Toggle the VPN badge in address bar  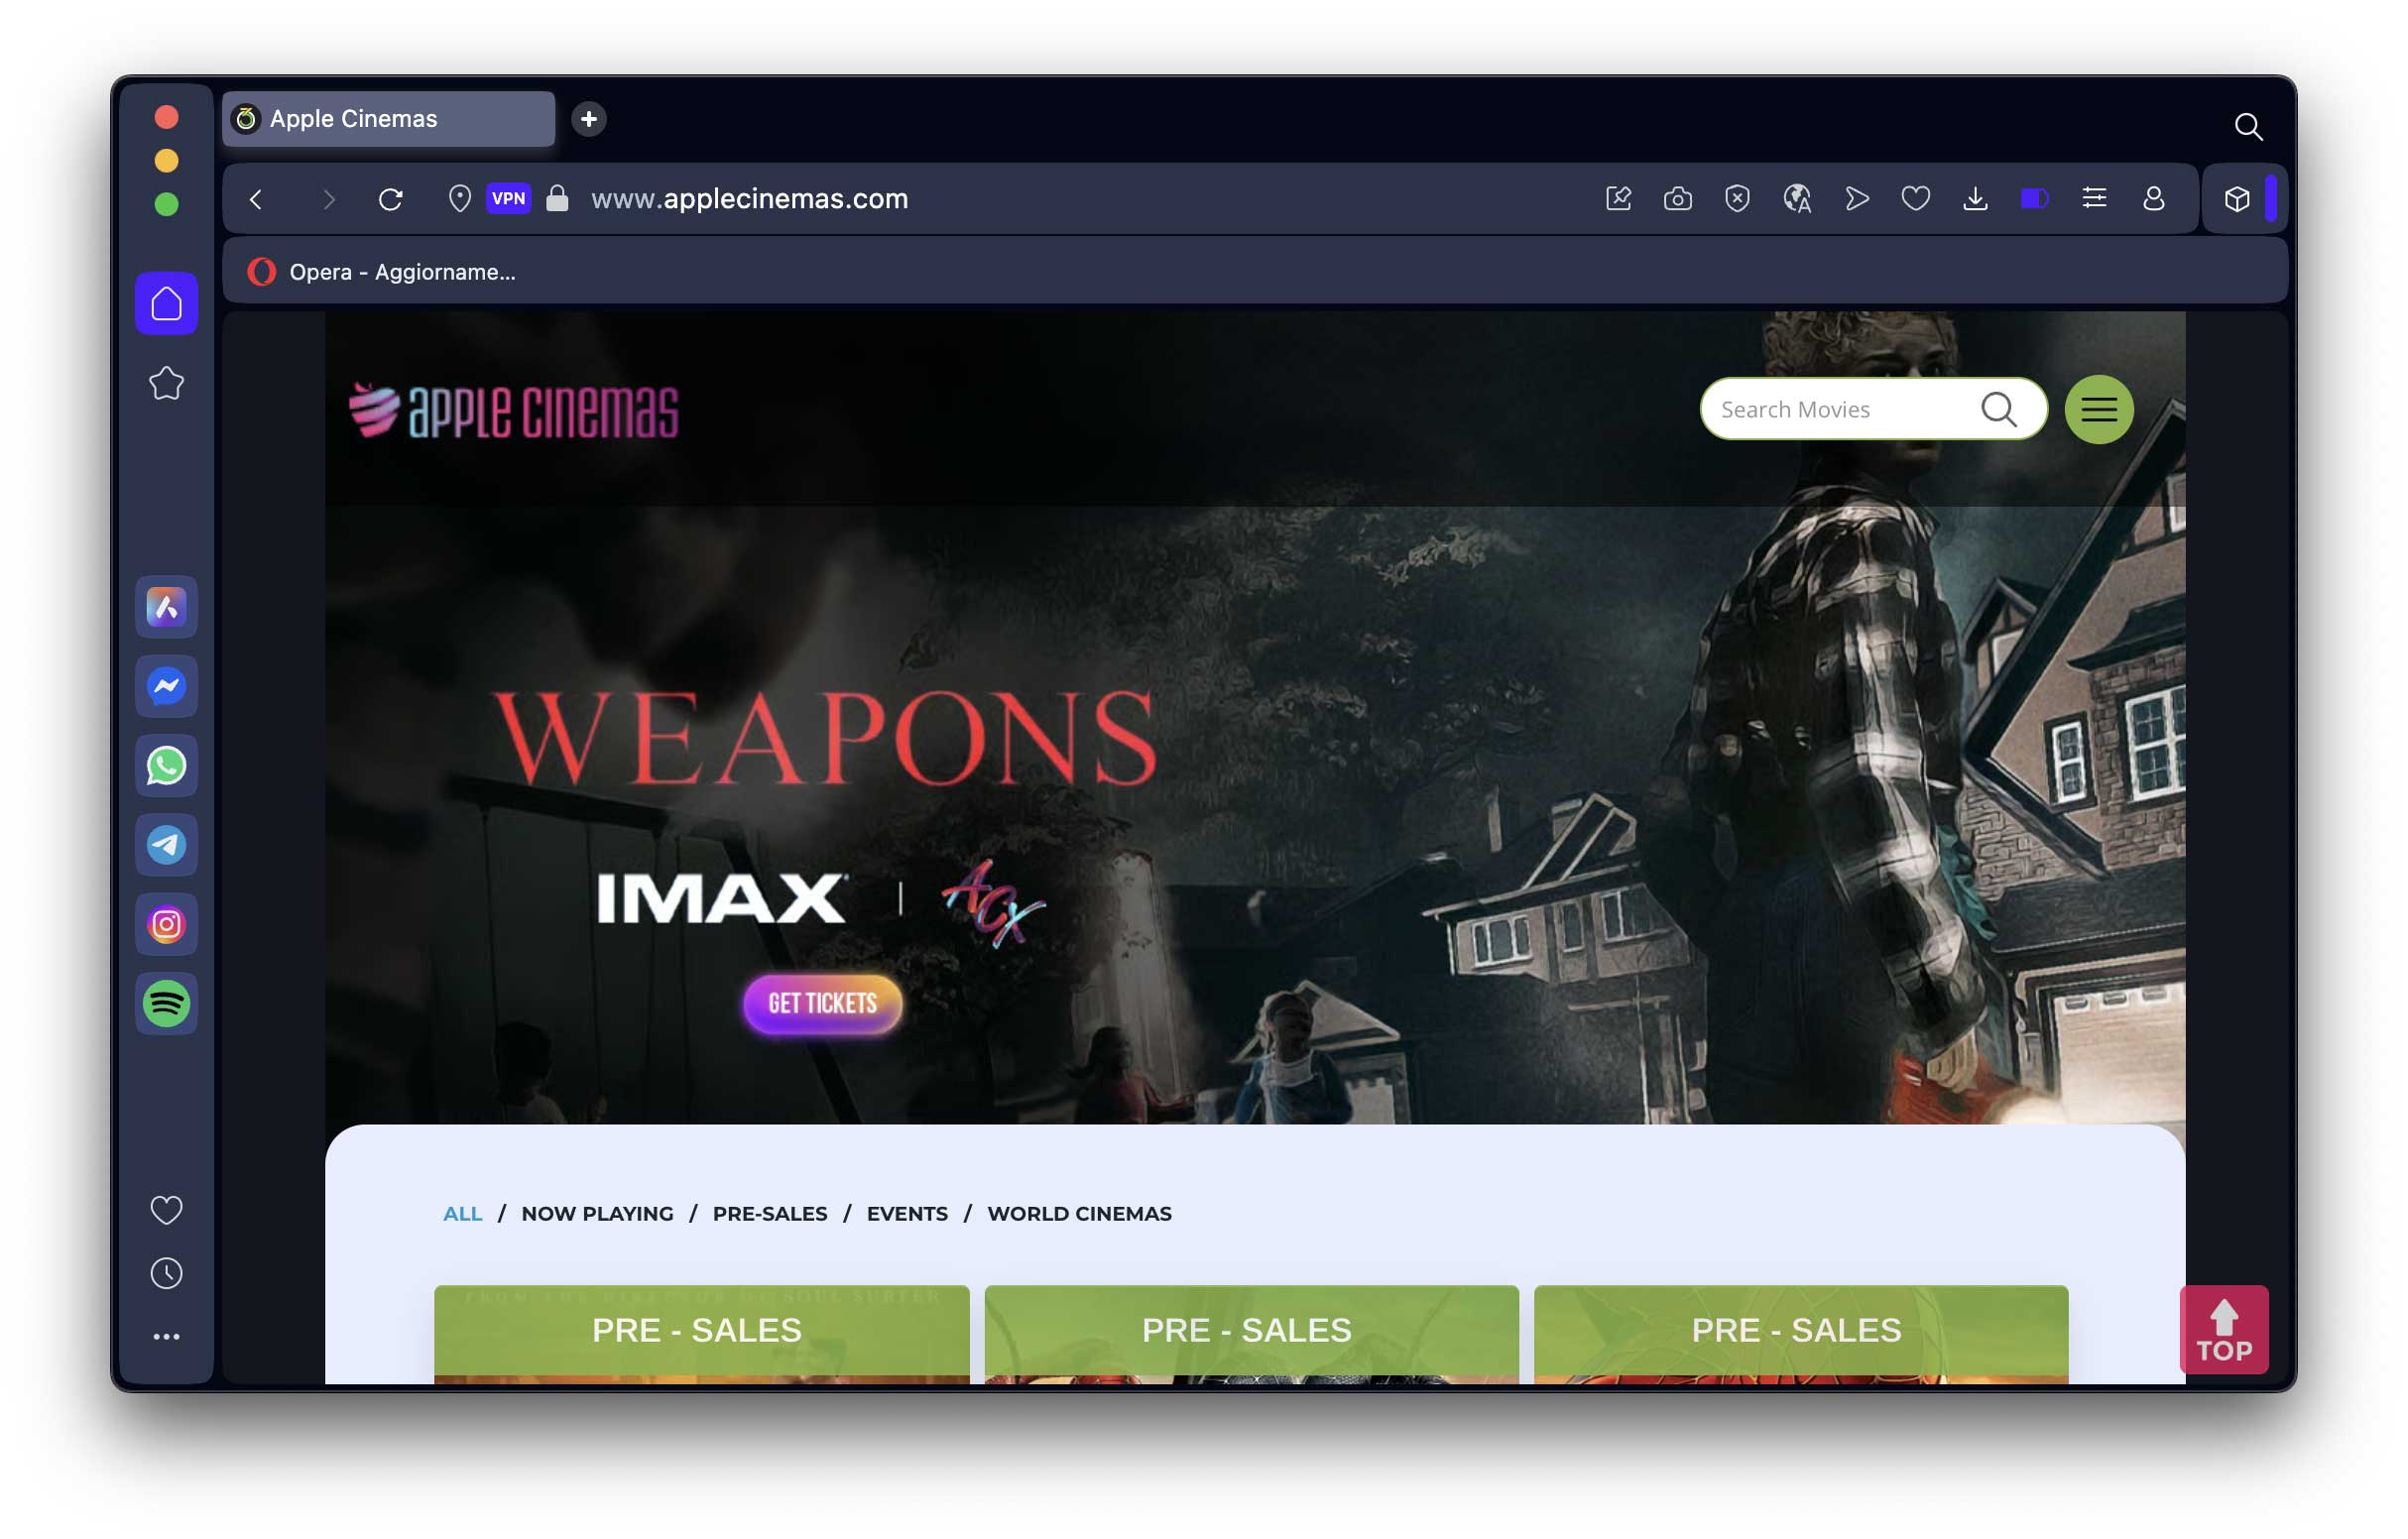coord(508,198)
